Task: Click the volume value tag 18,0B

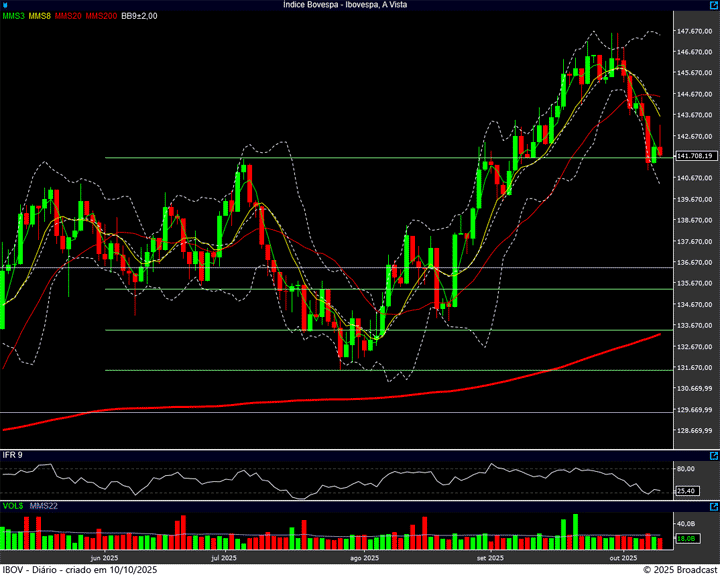Action: click(686, 539)
